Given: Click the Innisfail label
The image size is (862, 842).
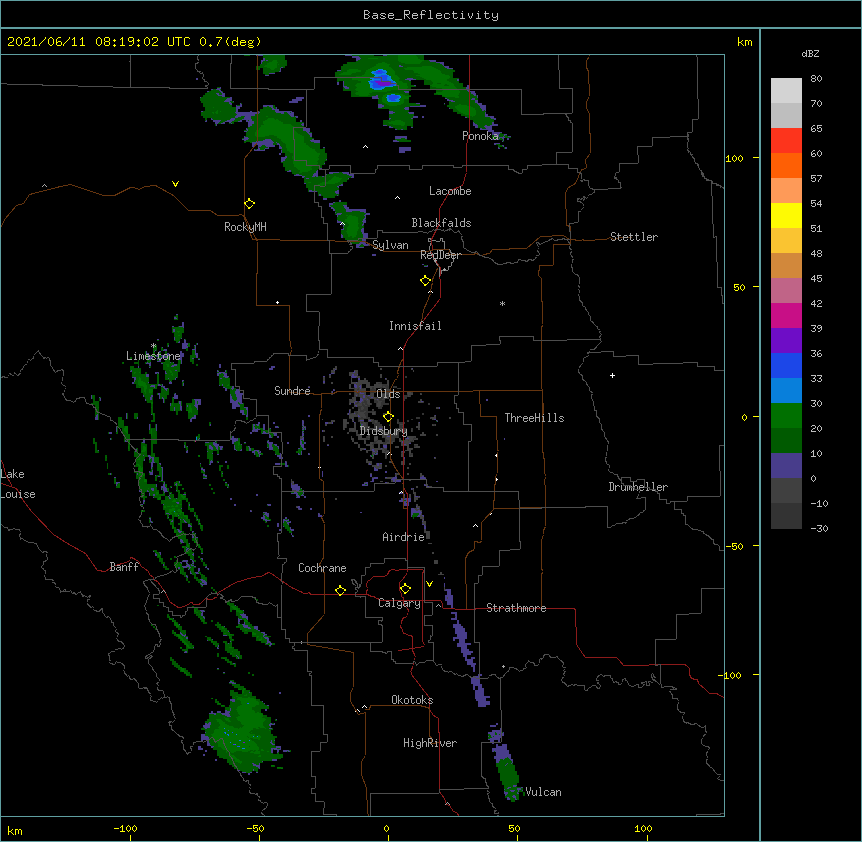Looking at the screenshot, I should pyautogui.click(x=415, y=326).
